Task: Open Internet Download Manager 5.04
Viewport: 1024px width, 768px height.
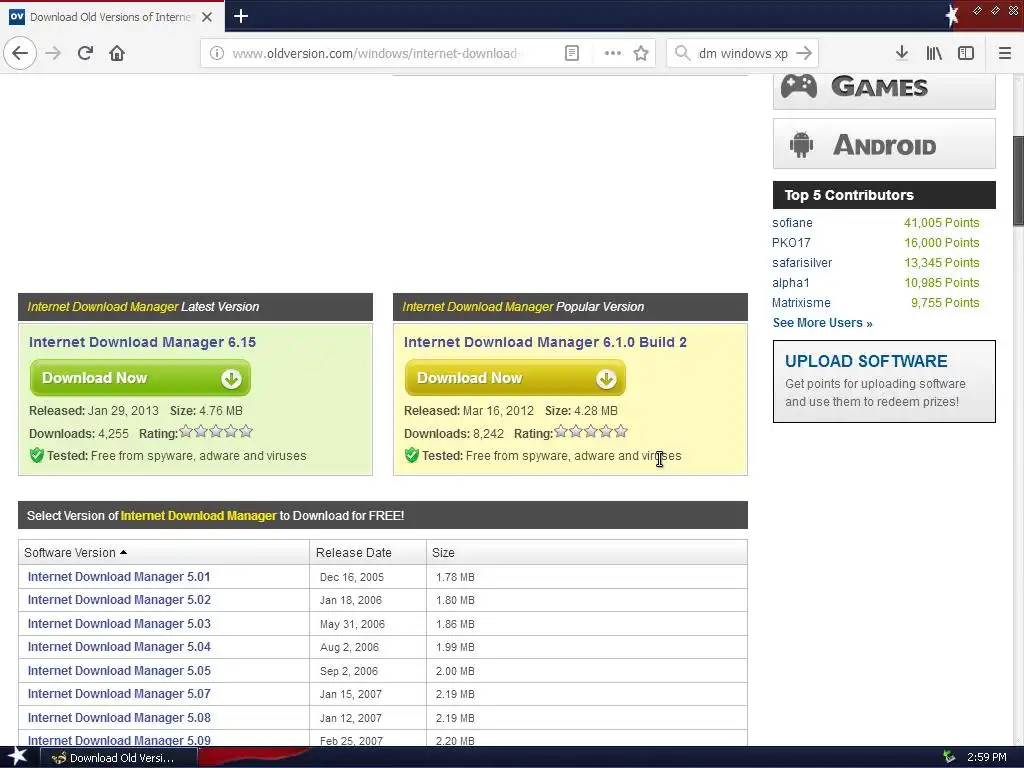Action: click(x=119, y=647)
